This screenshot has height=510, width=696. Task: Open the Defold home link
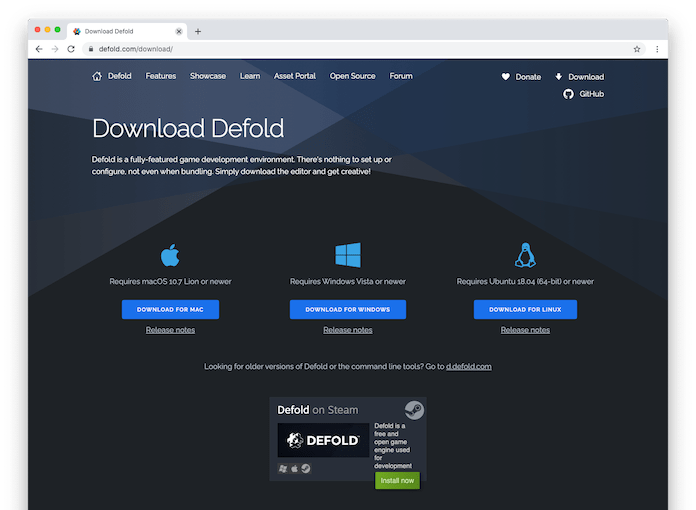119,76
